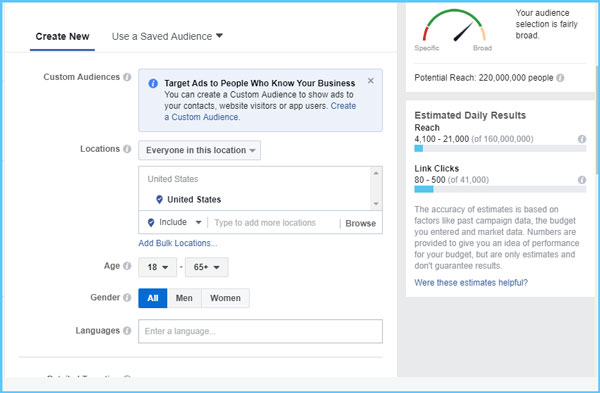This screenshot has width=600, height=393.
Task: Click the Age info icon
Action: coord(127,266)
